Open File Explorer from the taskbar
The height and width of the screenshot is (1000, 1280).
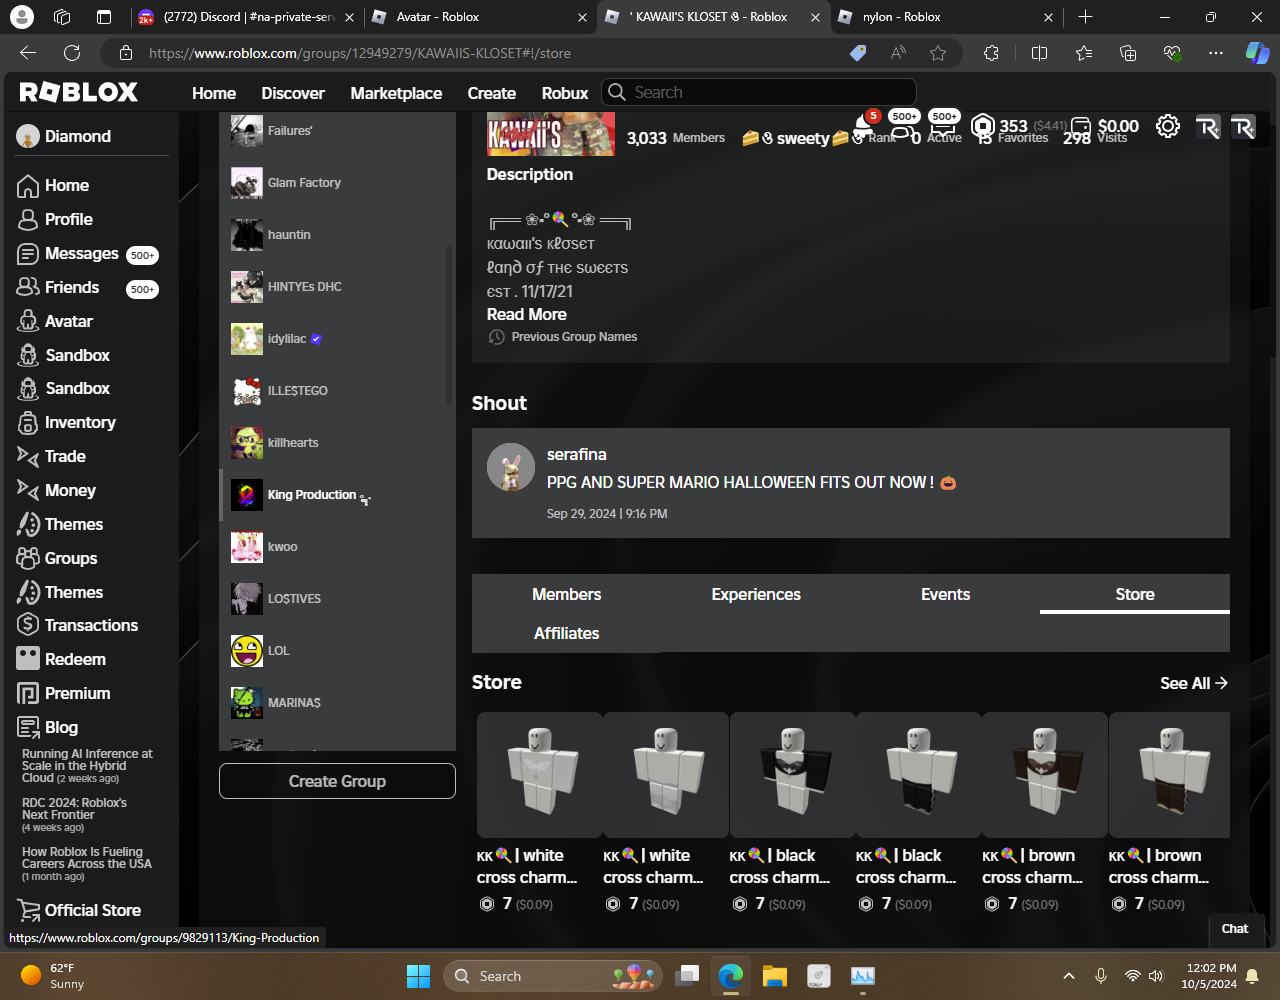click(x=774, y=976)
